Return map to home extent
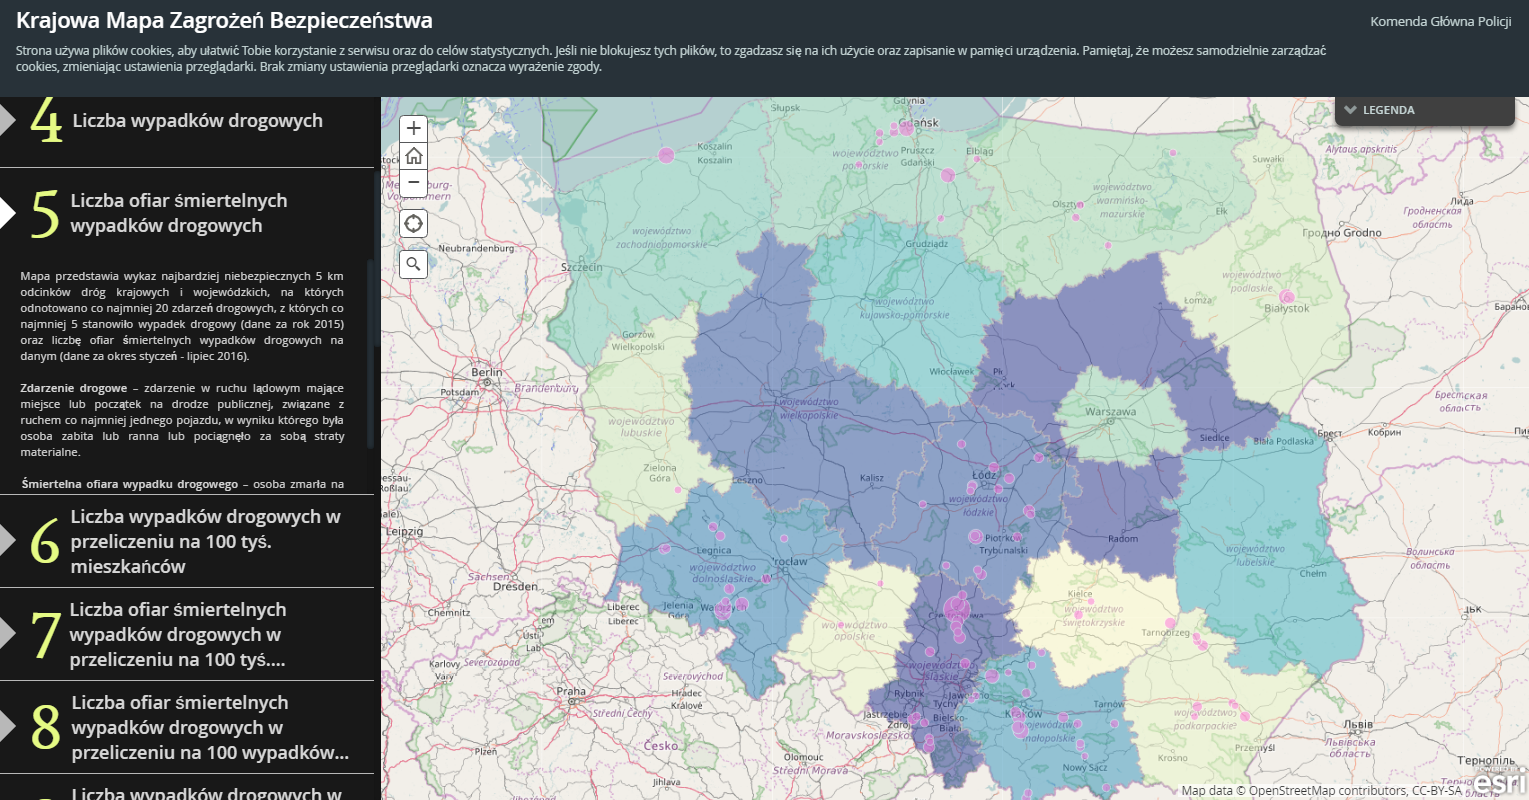The height and width of the screenshot is (800, 1529). (x=414, y=156)
